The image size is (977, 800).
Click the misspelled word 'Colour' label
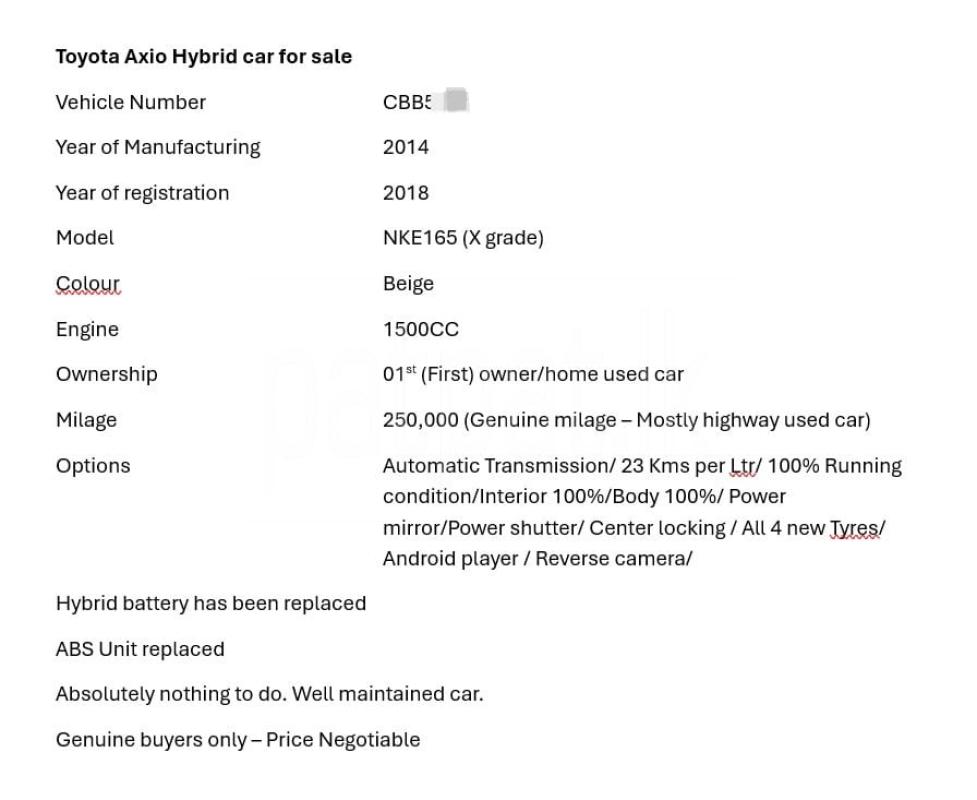click(x=87, y=284)
